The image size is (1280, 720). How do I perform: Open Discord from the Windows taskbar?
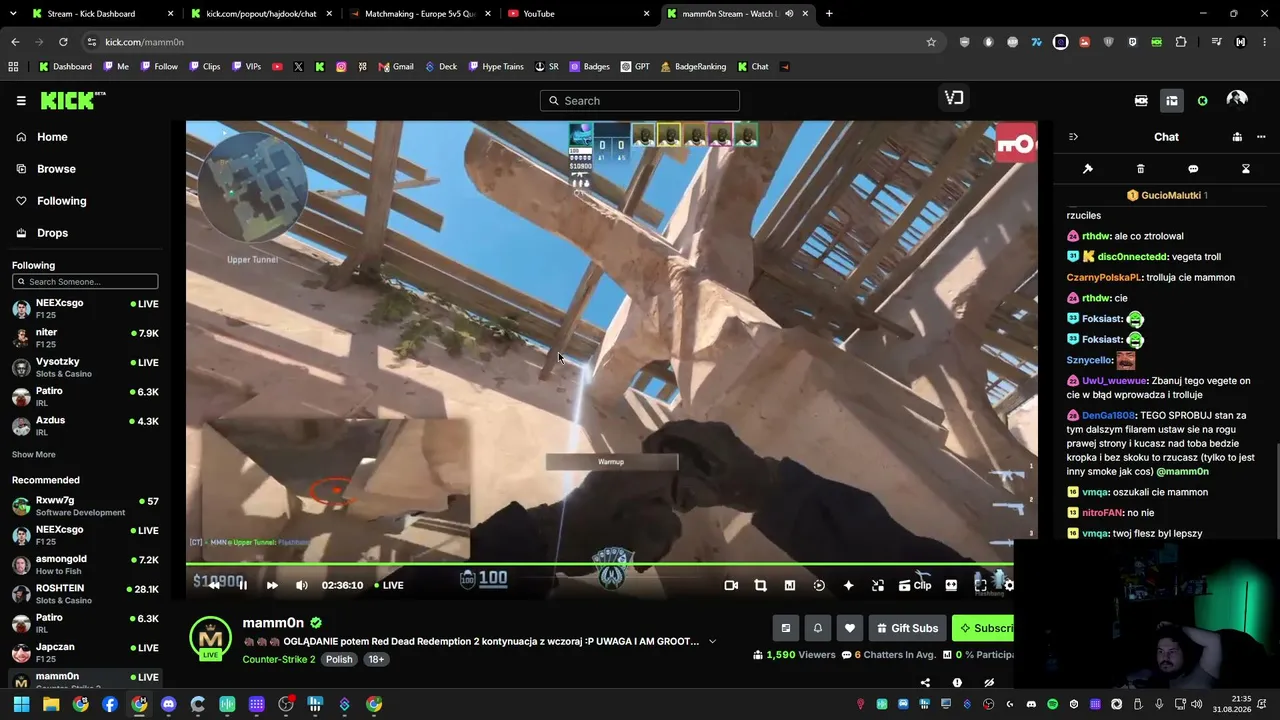[168, 704]
